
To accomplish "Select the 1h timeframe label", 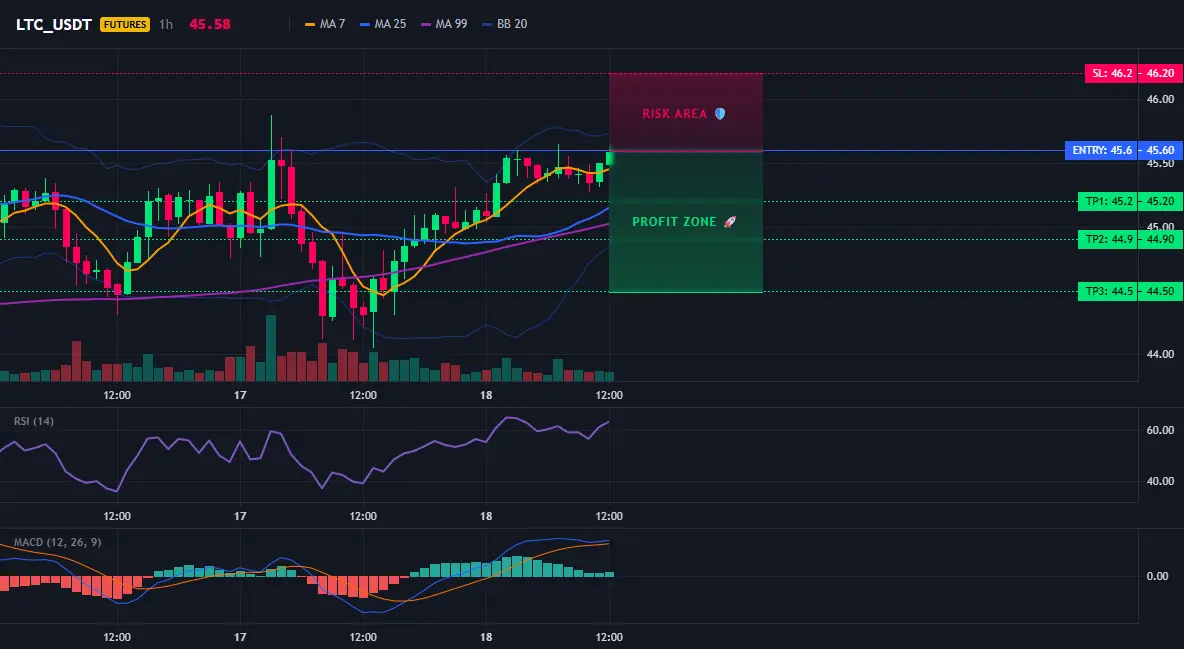I will point(166,24).
